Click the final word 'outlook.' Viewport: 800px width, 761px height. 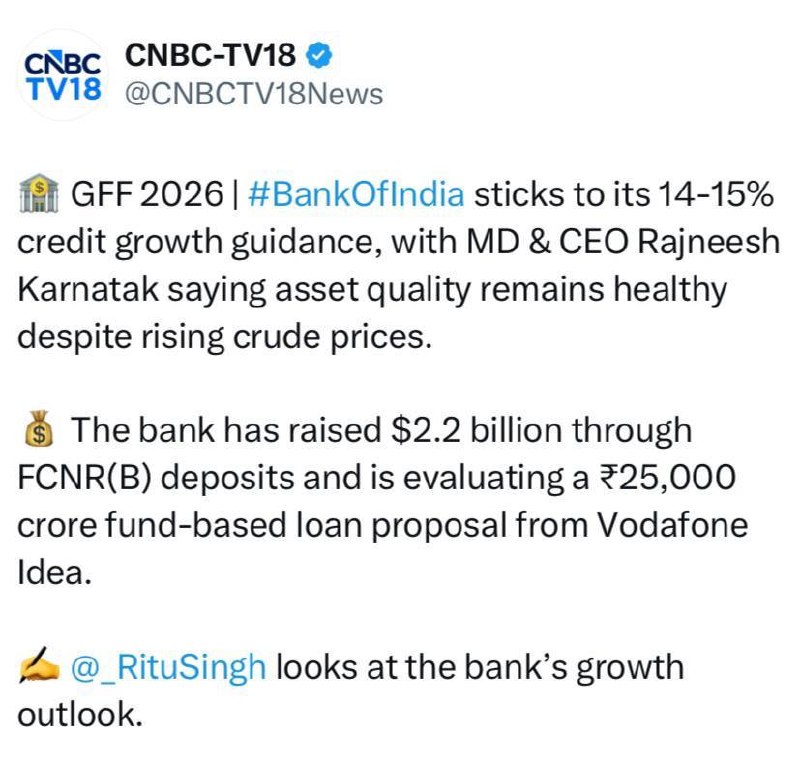click(79, 714)
